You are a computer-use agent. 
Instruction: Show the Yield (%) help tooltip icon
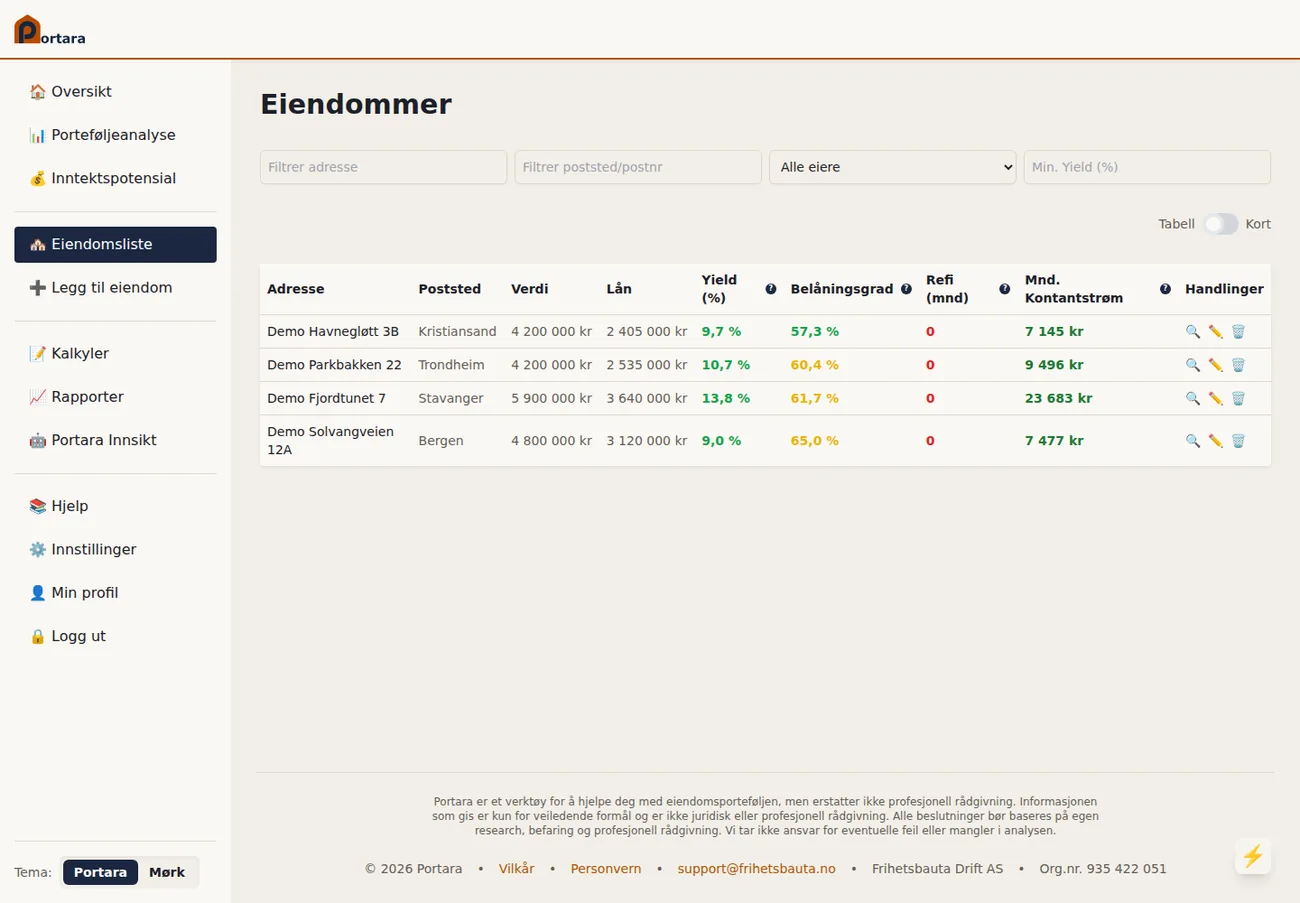771,289
